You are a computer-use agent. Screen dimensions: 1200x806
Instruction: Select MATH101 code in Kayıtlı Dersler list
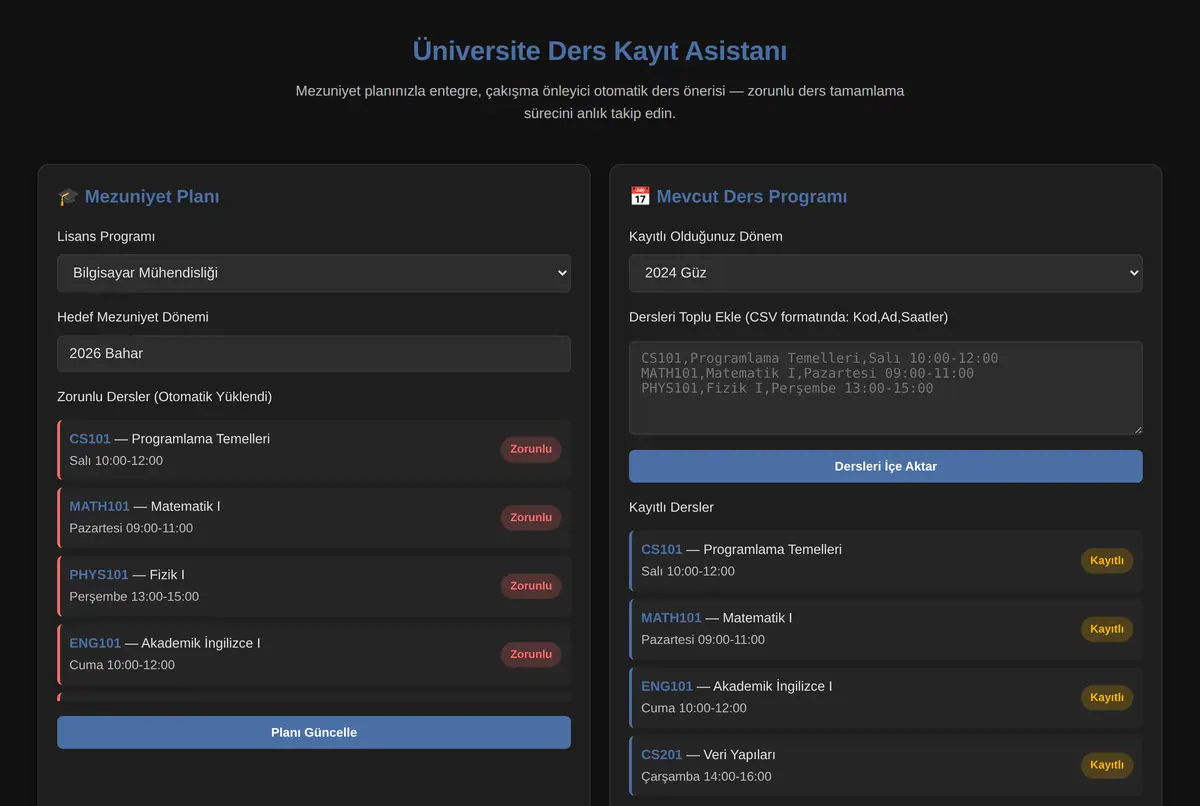[x=672, y=618]
